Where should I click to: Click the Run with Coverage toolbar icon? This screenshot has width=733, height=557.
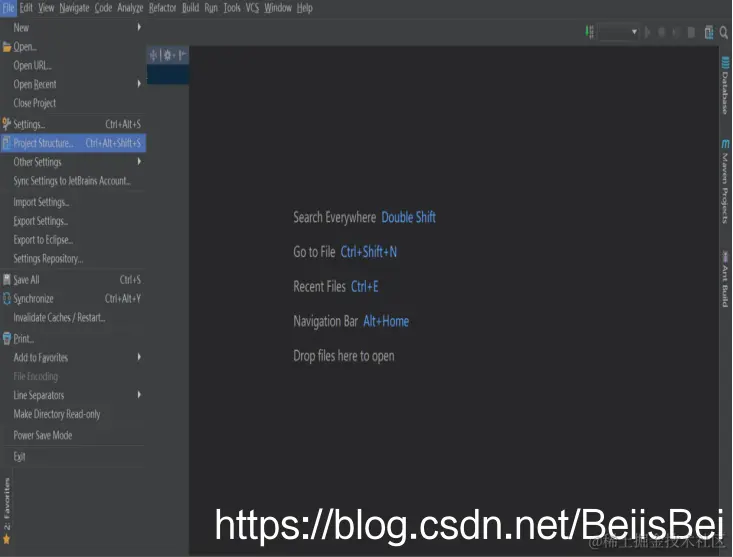click(675, 32)
